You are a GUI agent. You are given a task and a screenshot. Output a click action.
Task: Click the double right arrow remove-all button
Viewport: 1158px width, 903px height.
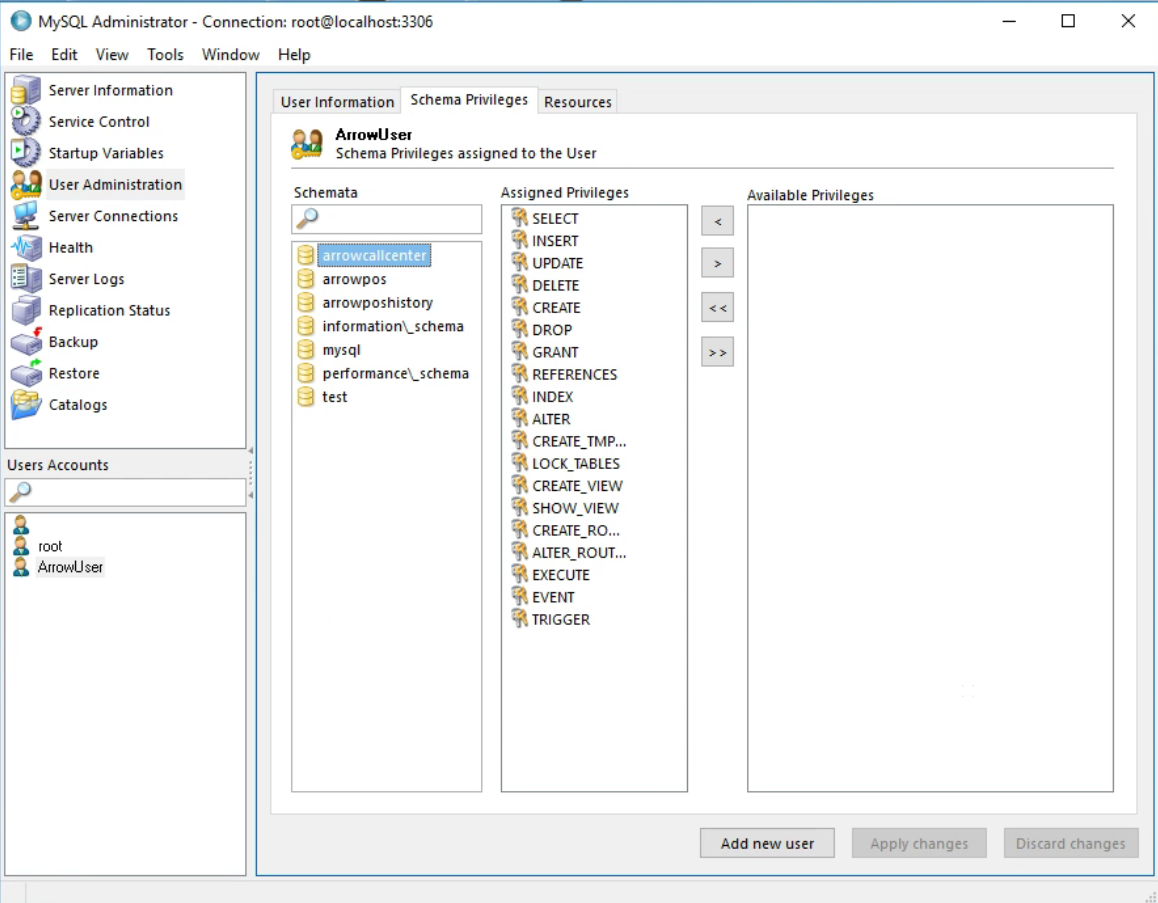click(x=717, y=352)
